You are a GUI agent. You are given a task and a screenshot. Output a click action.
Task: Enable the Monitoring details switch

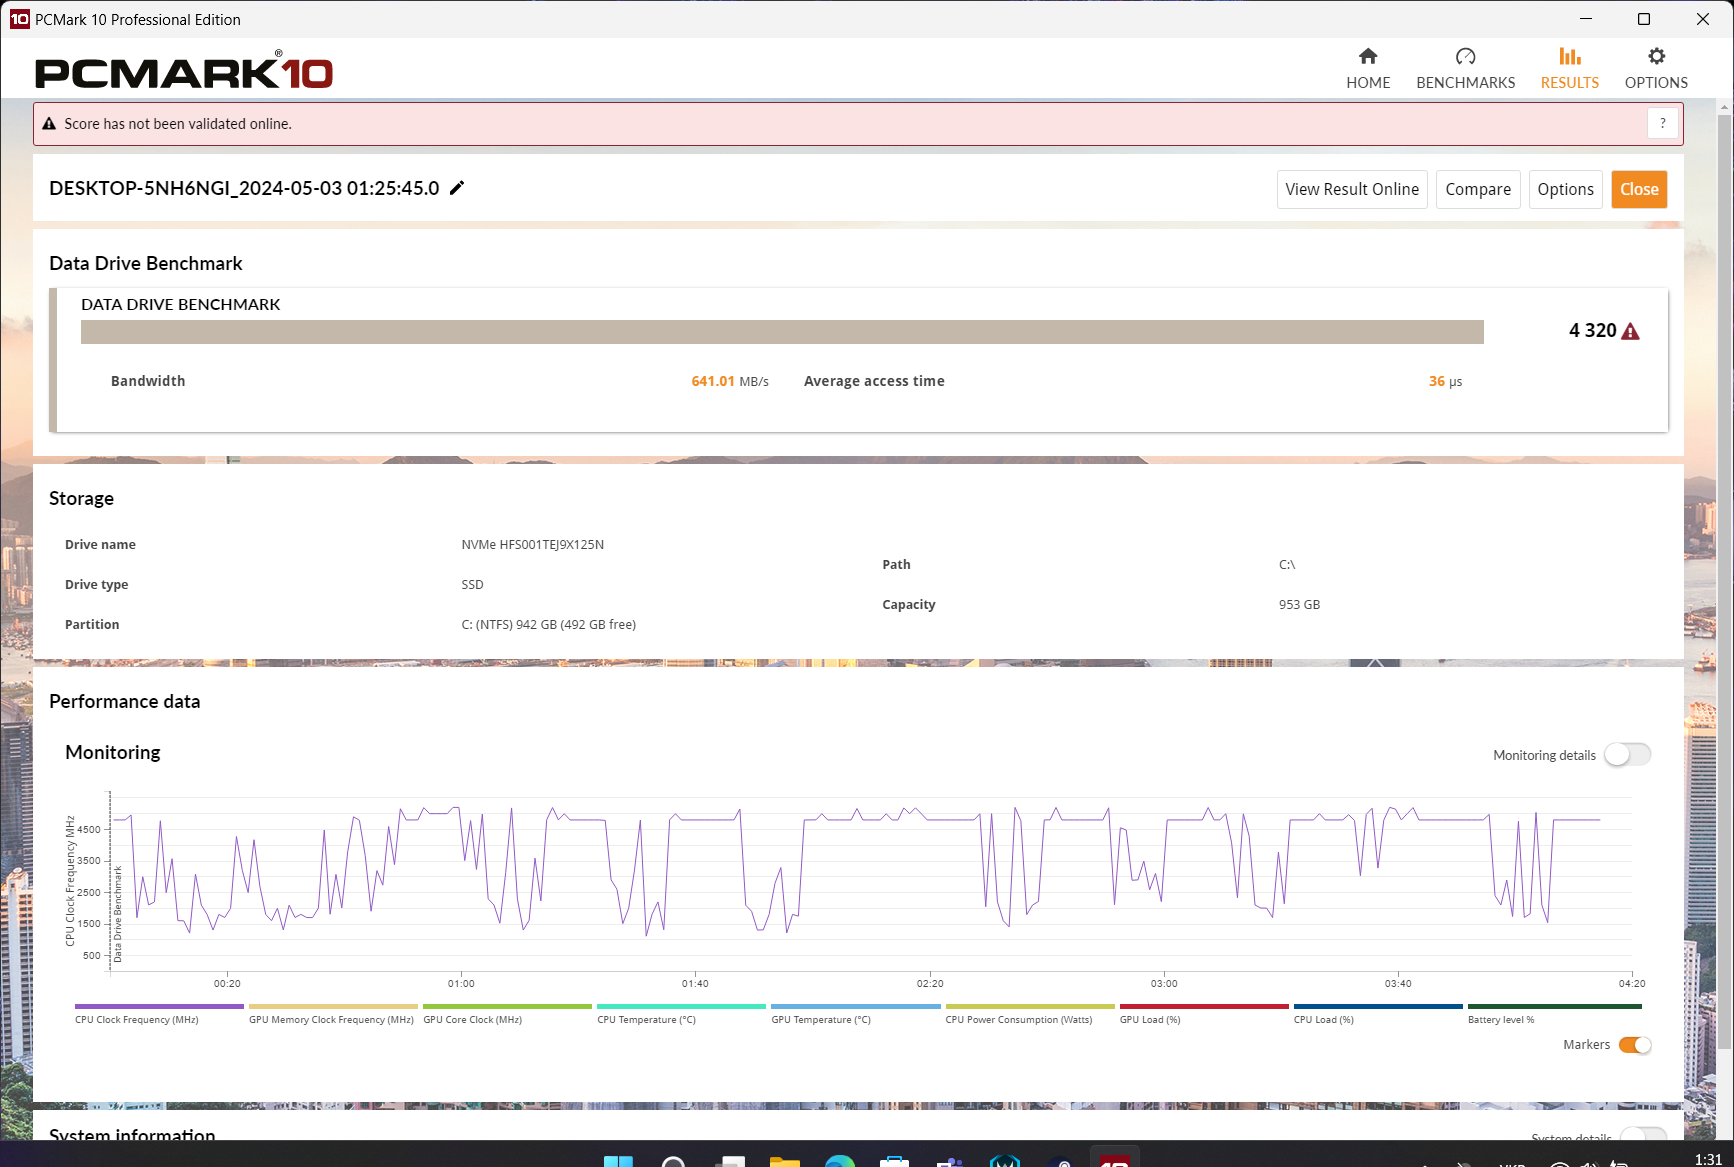pyautogui.click(x=1627, y=755)
